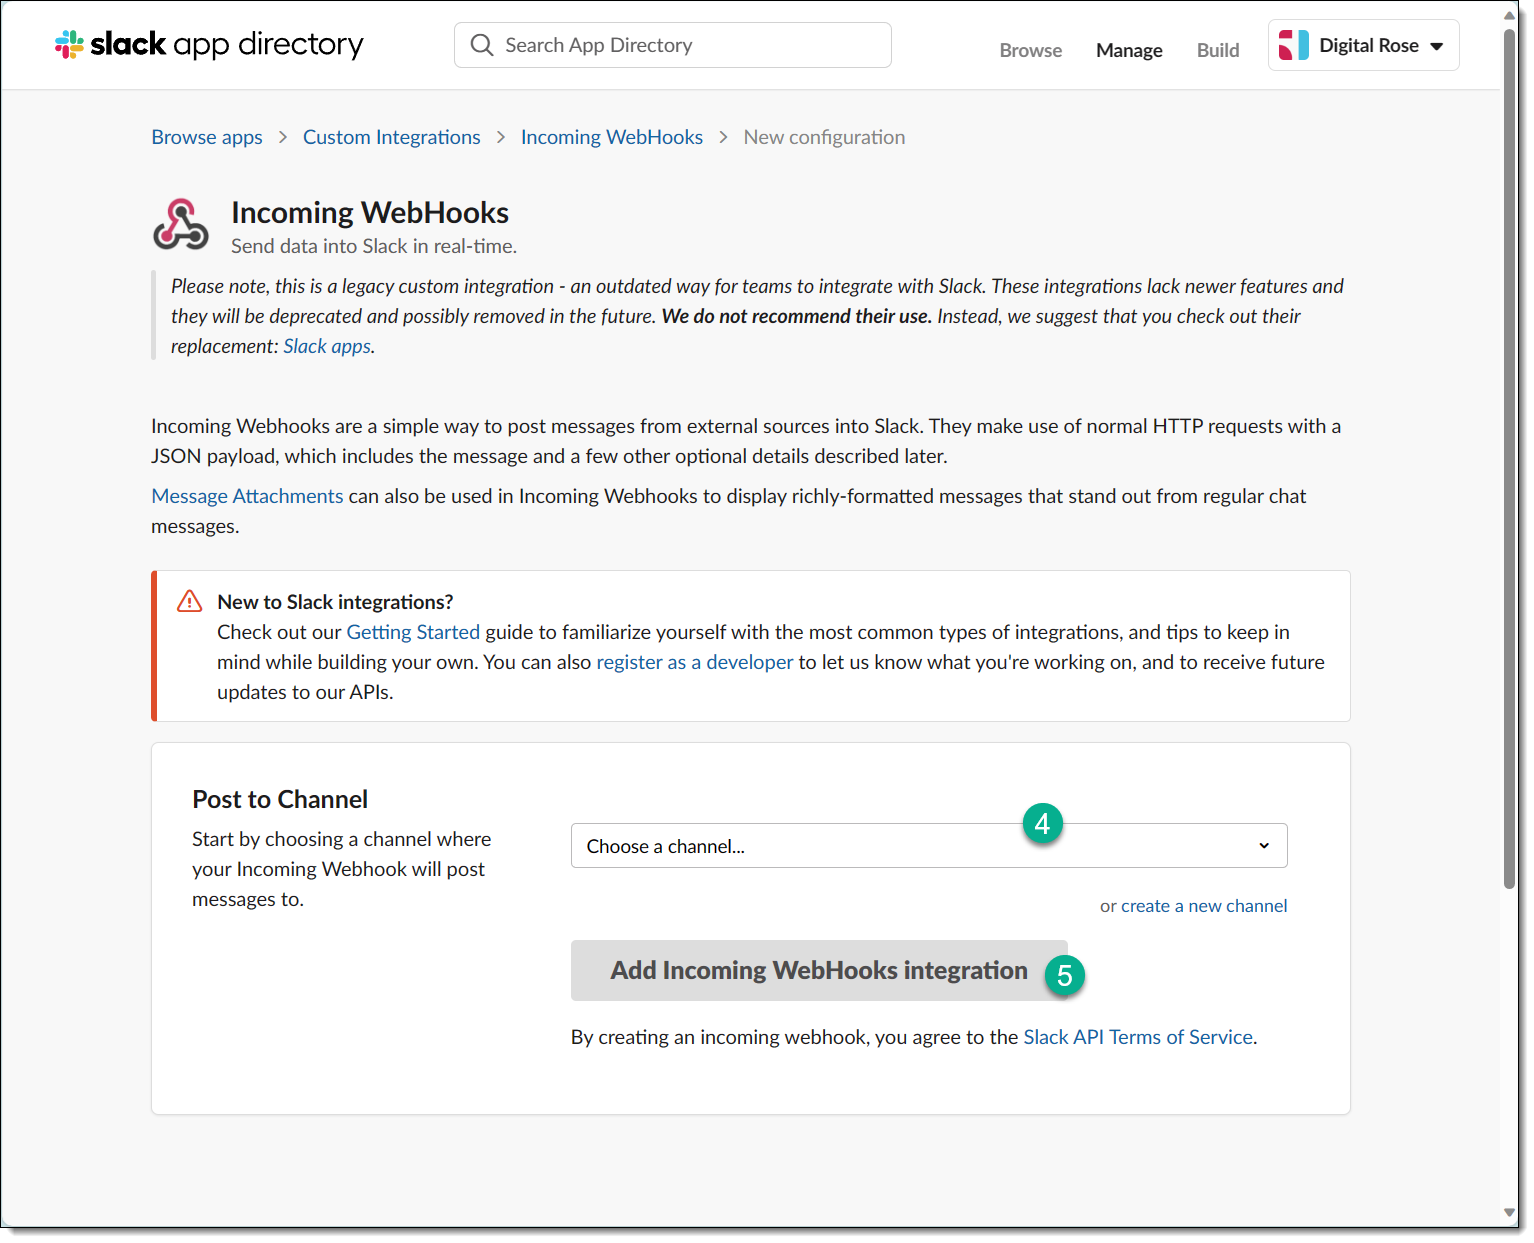Screen dimensions: 1534x1243
Task: Go to Custom Integrations breadcrumb
Action: coord(391,137)
